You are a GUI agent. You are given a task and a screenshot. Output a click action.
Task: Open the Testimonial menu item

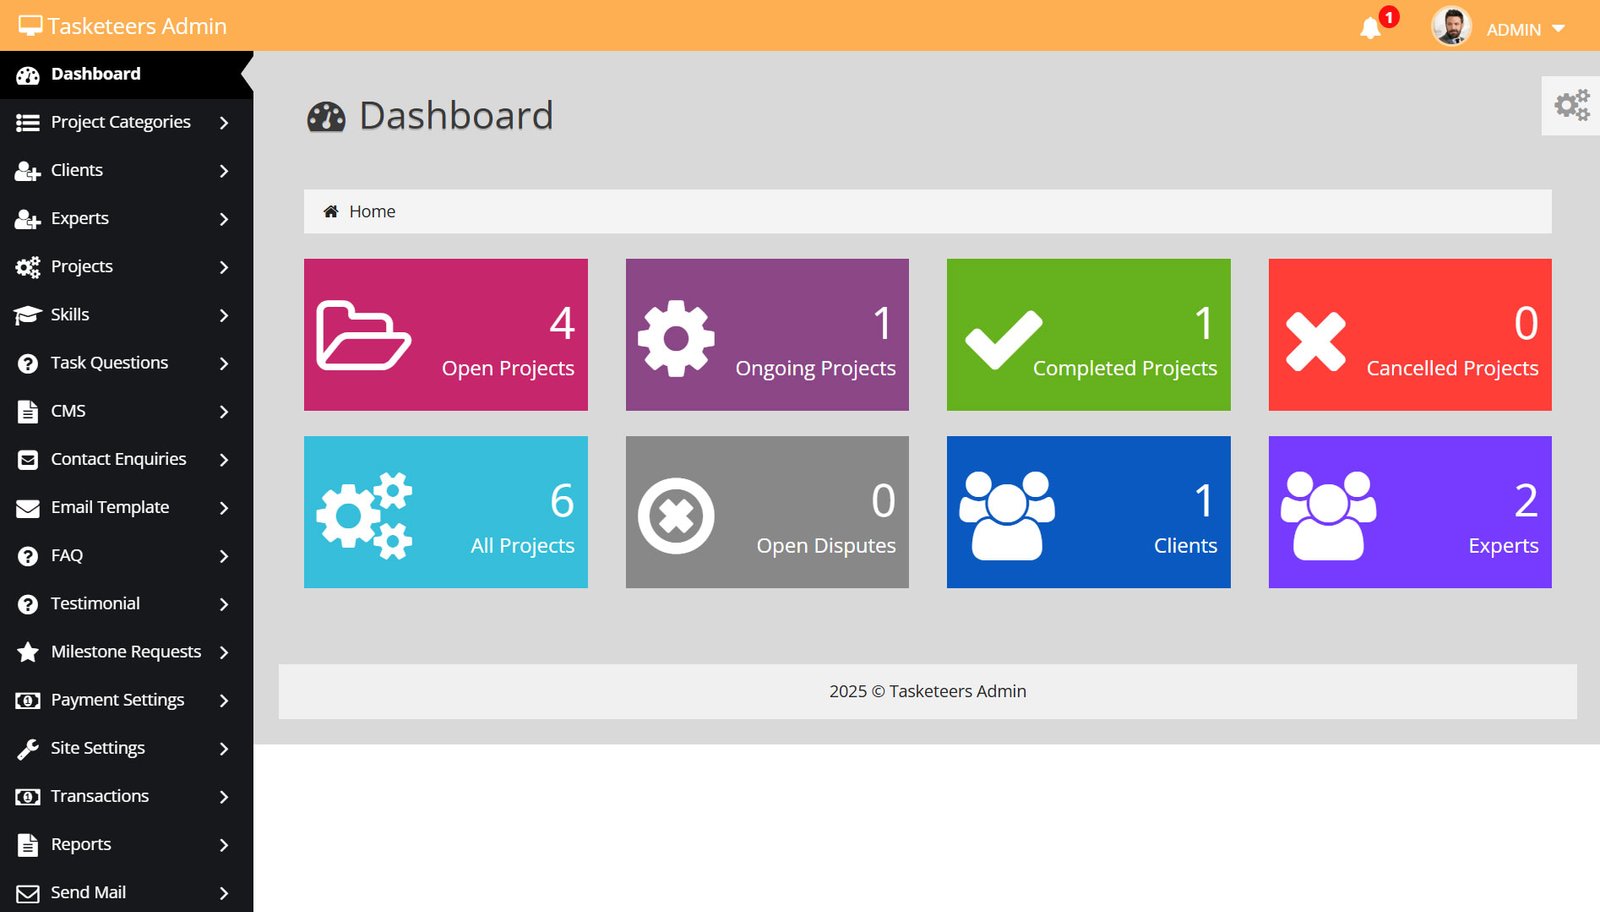tap(126, 604)
